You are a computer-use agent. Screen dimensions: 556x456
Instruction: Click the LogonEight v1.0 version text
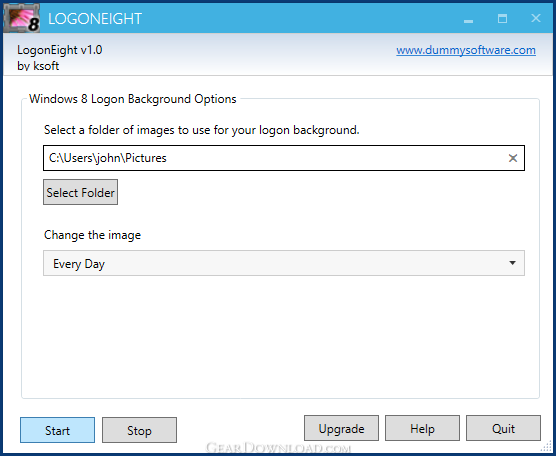point(60,50)
